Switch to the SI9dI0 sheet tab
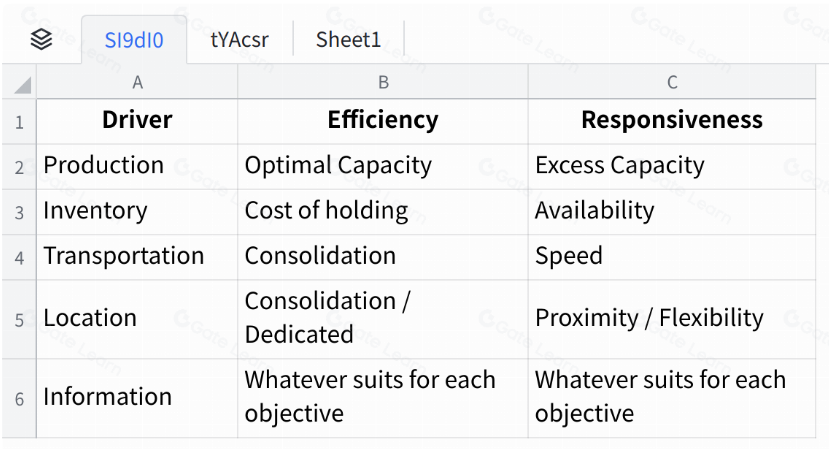 pos(134,40)
